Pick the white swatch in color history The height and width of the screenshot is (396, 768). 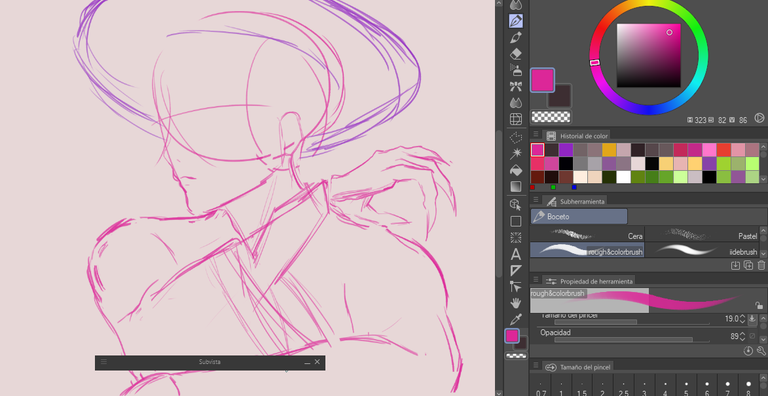point(623,177)
